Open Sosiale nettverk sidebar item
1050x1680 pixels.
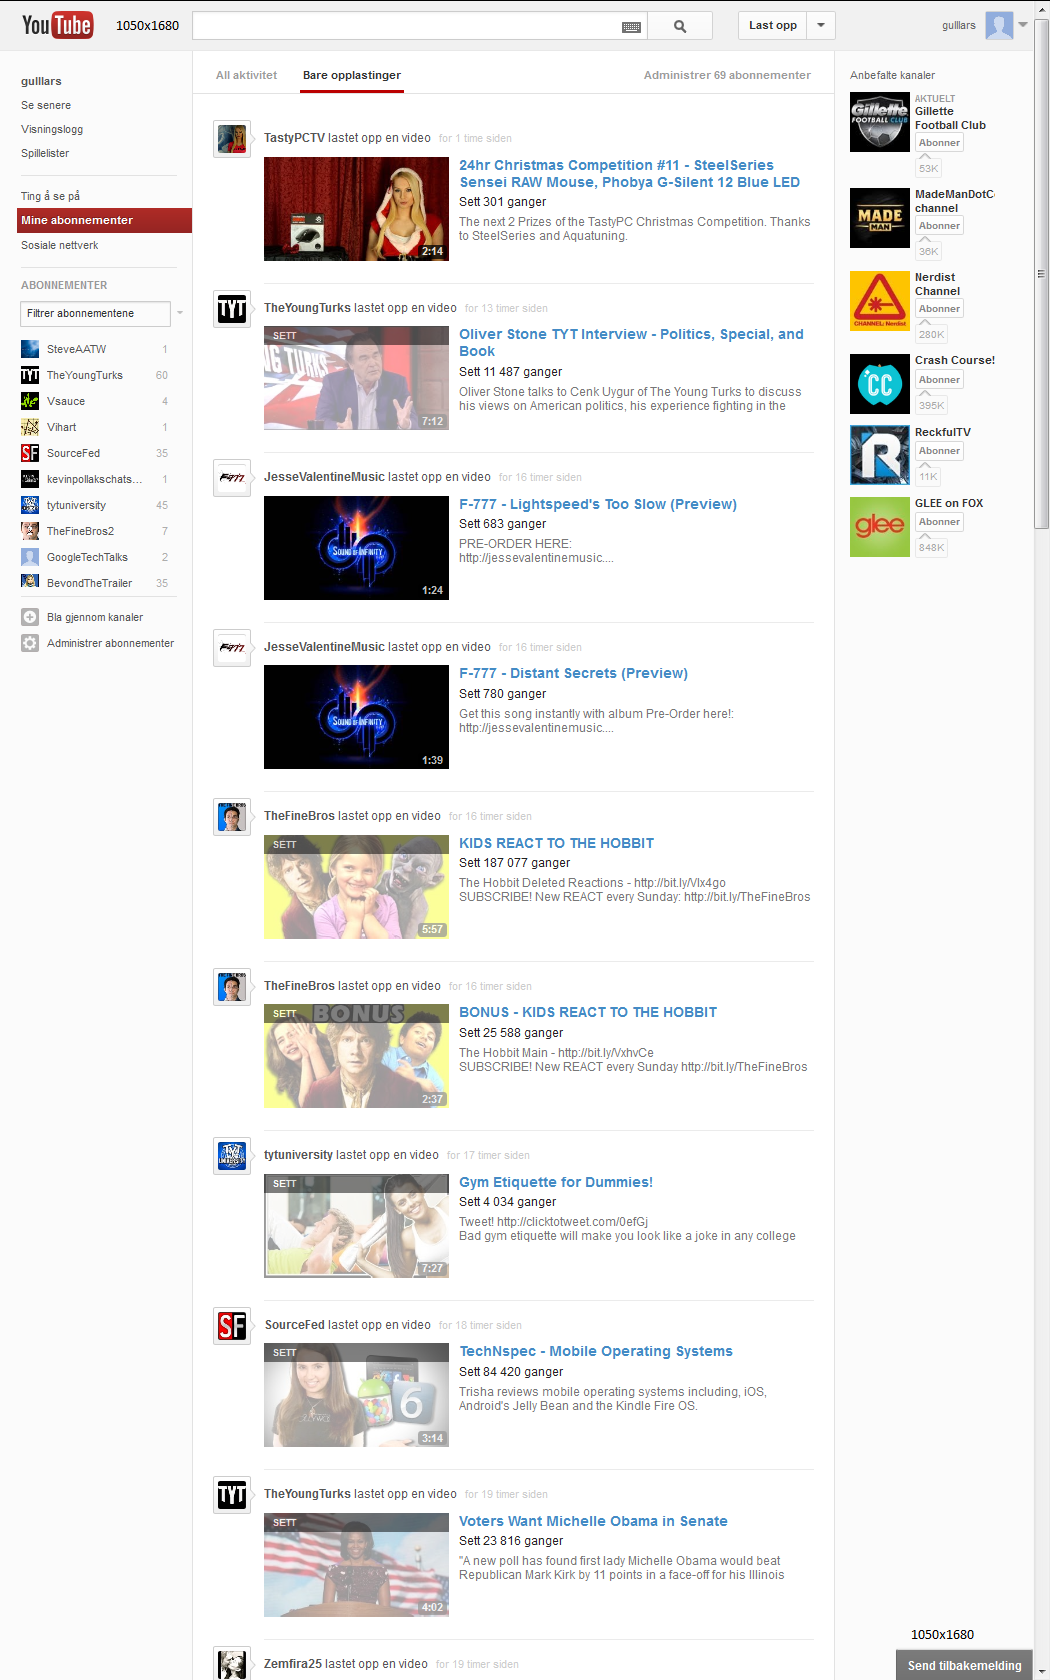[x=60, y=245]
